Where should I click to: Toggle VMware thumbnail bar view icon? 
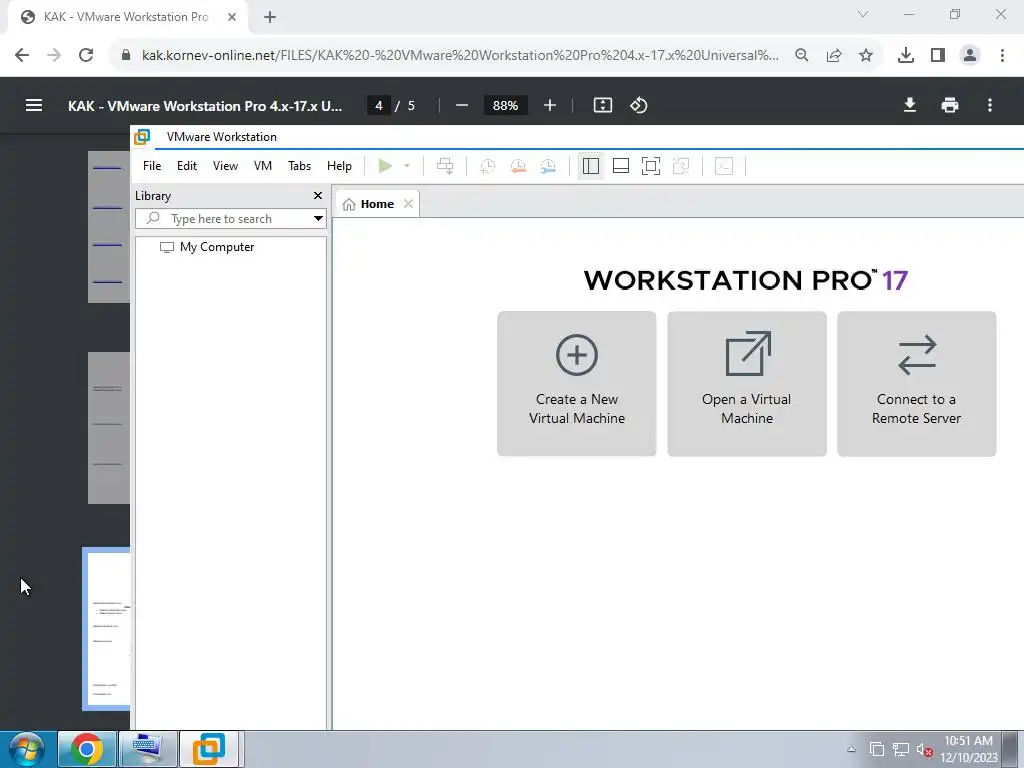pyautogui.click(x=621, y=166)
